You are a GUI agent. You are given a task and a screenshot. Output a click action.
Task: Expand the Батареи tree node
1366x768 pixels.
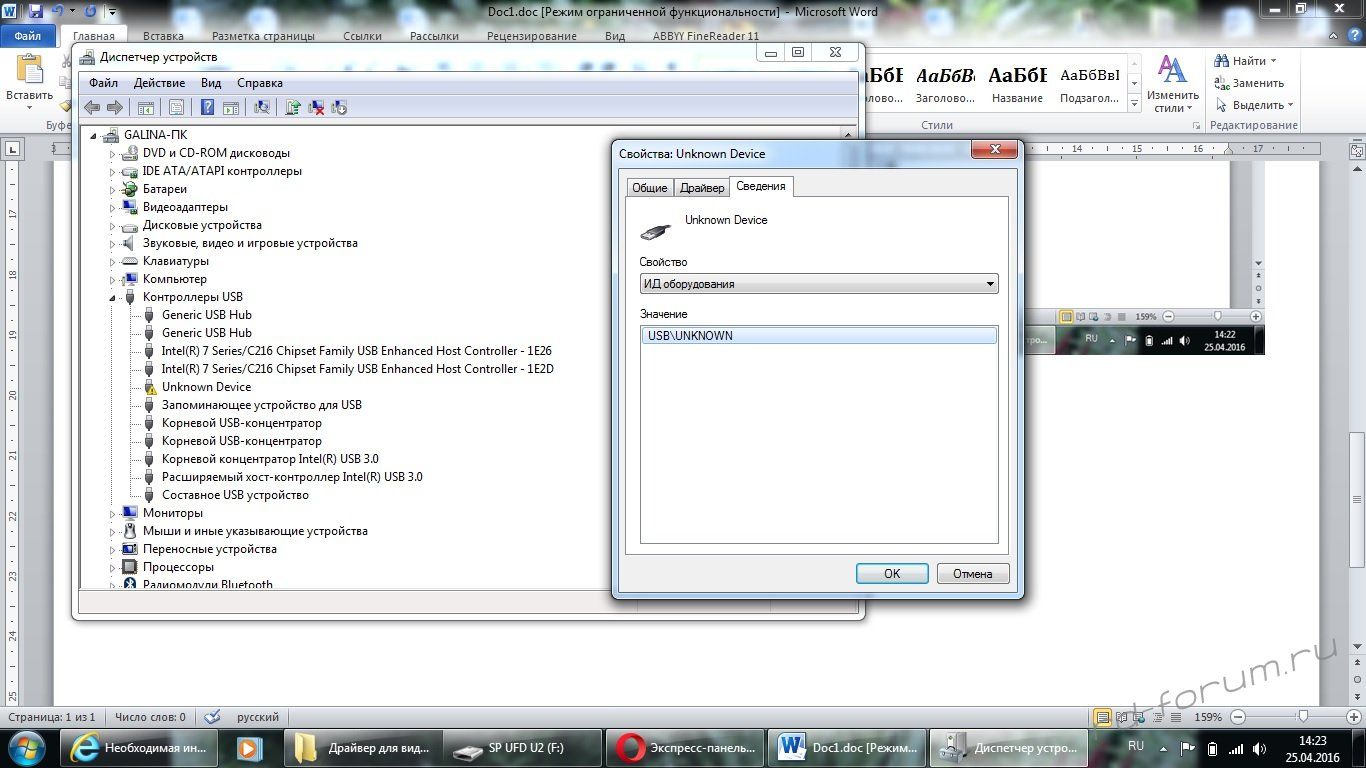[x=113, y=189]
